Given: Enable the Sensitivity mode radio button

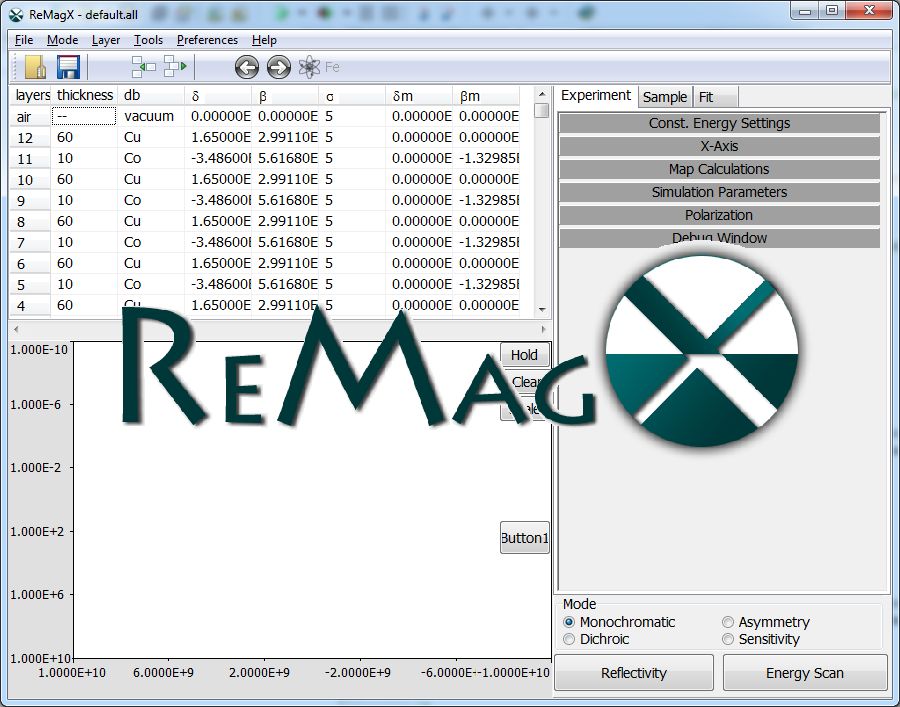Looking at the screenshot, I should [728, 639].
